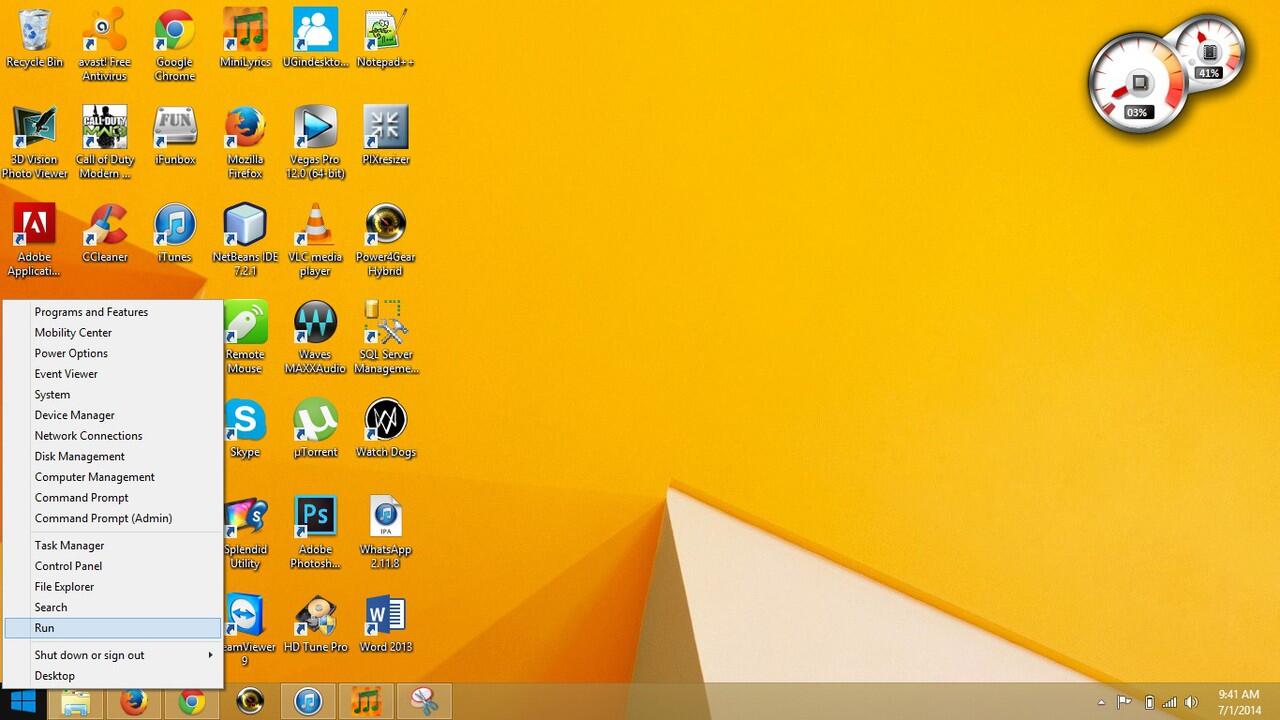Screen dimensions: 1280x720
Task: Launch VLC media player shortcut
Action: point(315,240)
